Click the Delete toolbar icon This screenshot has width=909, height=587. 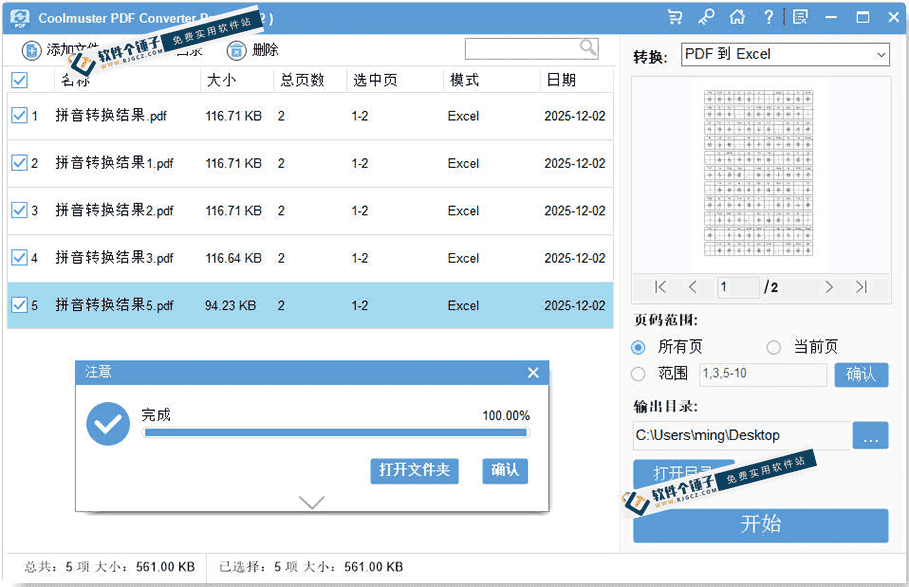coord(236,50)
